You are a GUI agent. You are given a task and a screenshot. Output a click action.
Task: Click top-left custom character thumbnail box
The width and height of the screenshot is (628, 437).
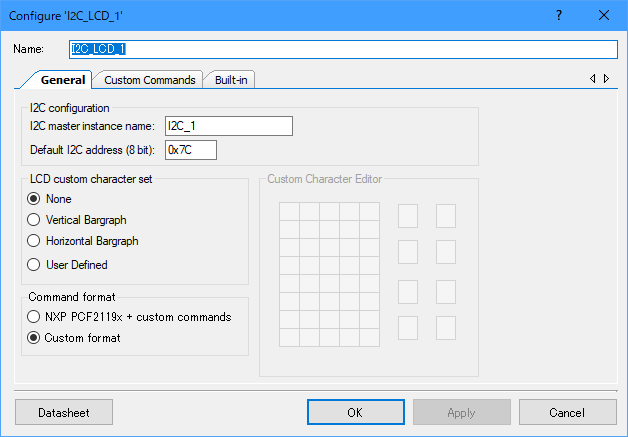(408, 215)
